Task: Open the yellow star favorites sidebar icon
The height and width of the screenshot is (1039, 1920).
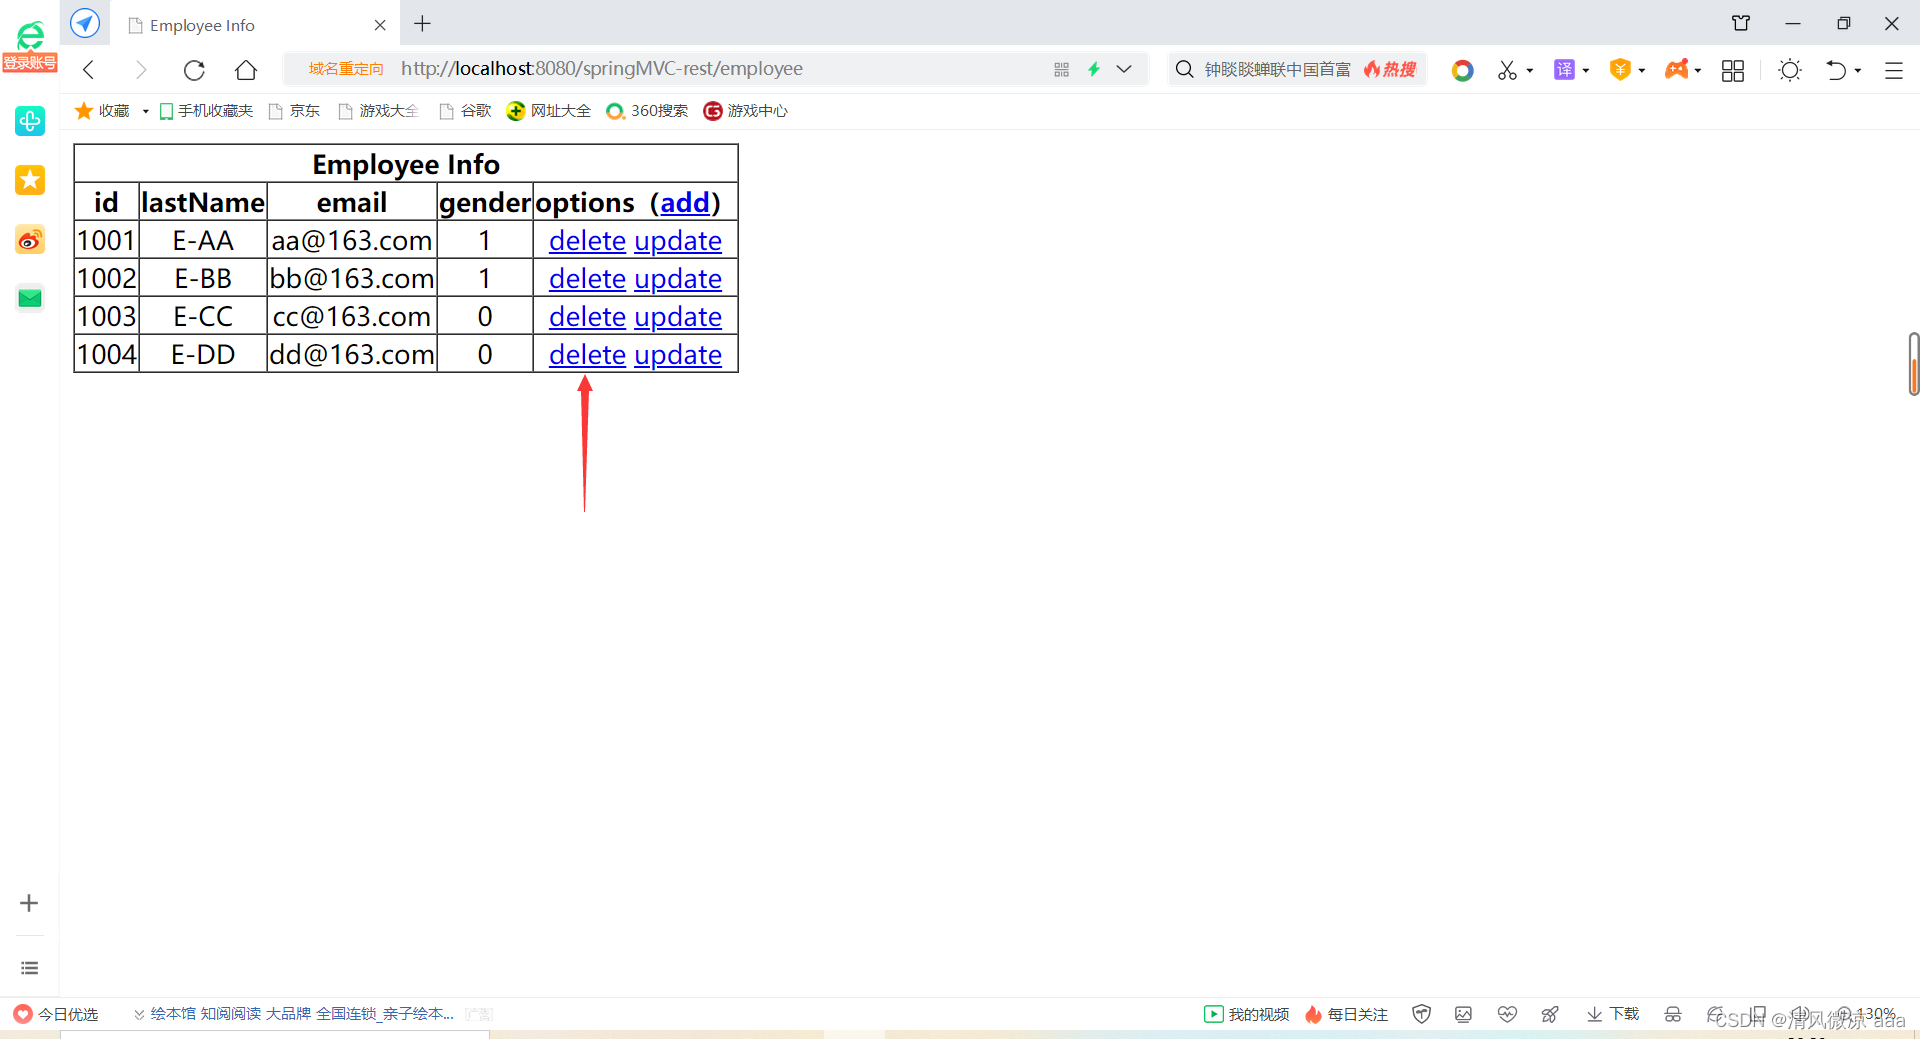Action: [x=30, y=180]
